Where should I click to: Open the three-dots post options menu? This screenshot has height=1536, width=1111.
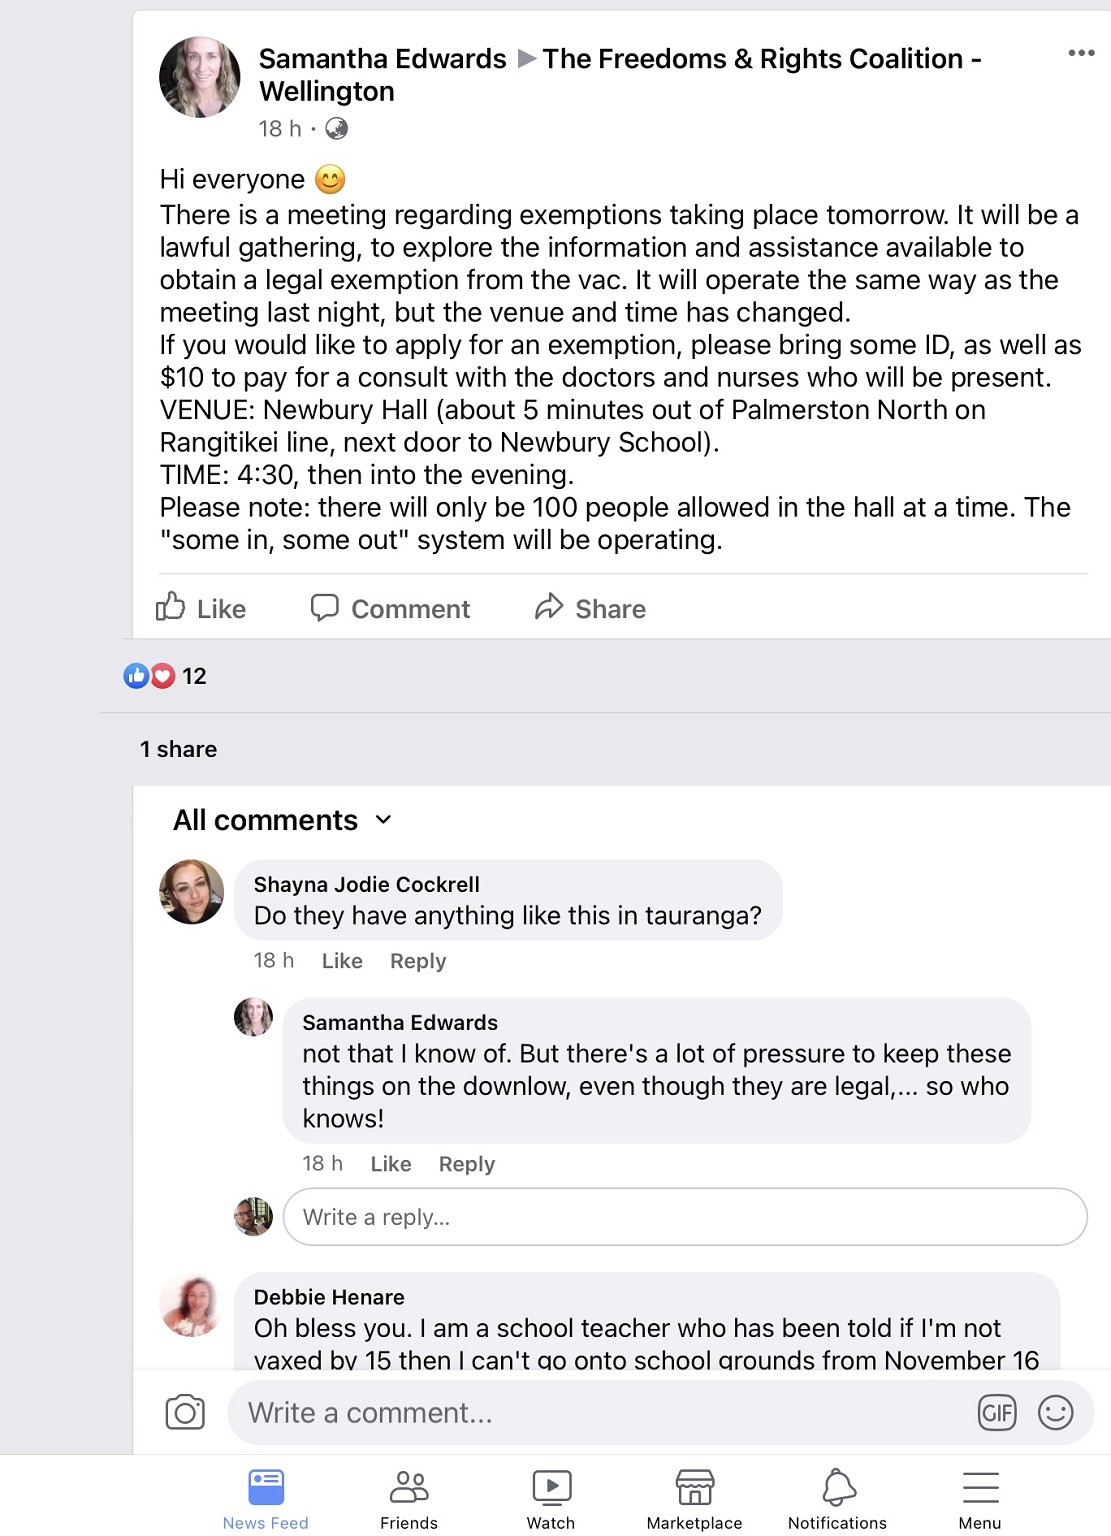pyautogui.click(x=1081, y=53)
